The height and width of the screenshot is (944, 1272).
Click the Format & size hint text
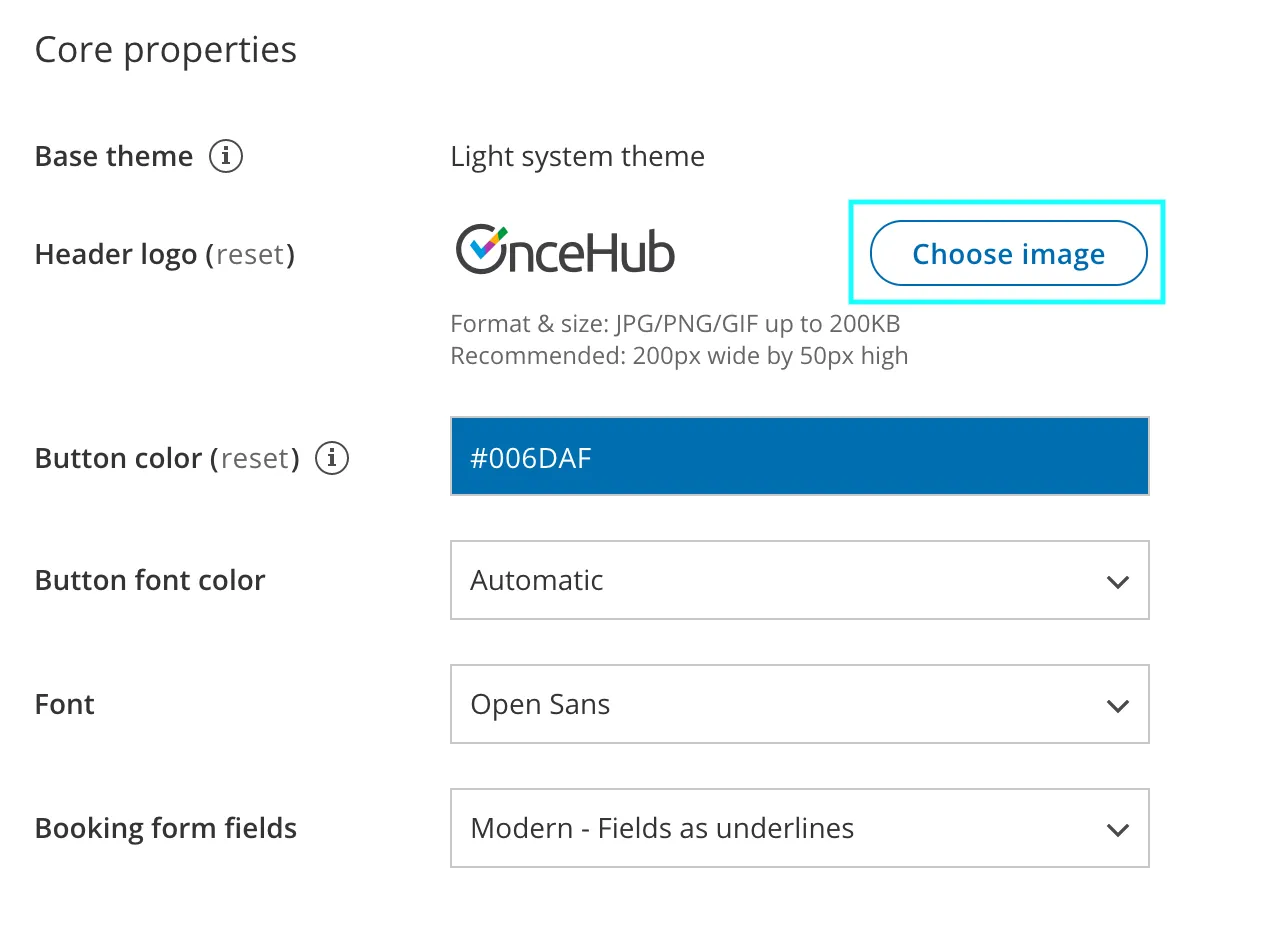click(x=675, y=324)
